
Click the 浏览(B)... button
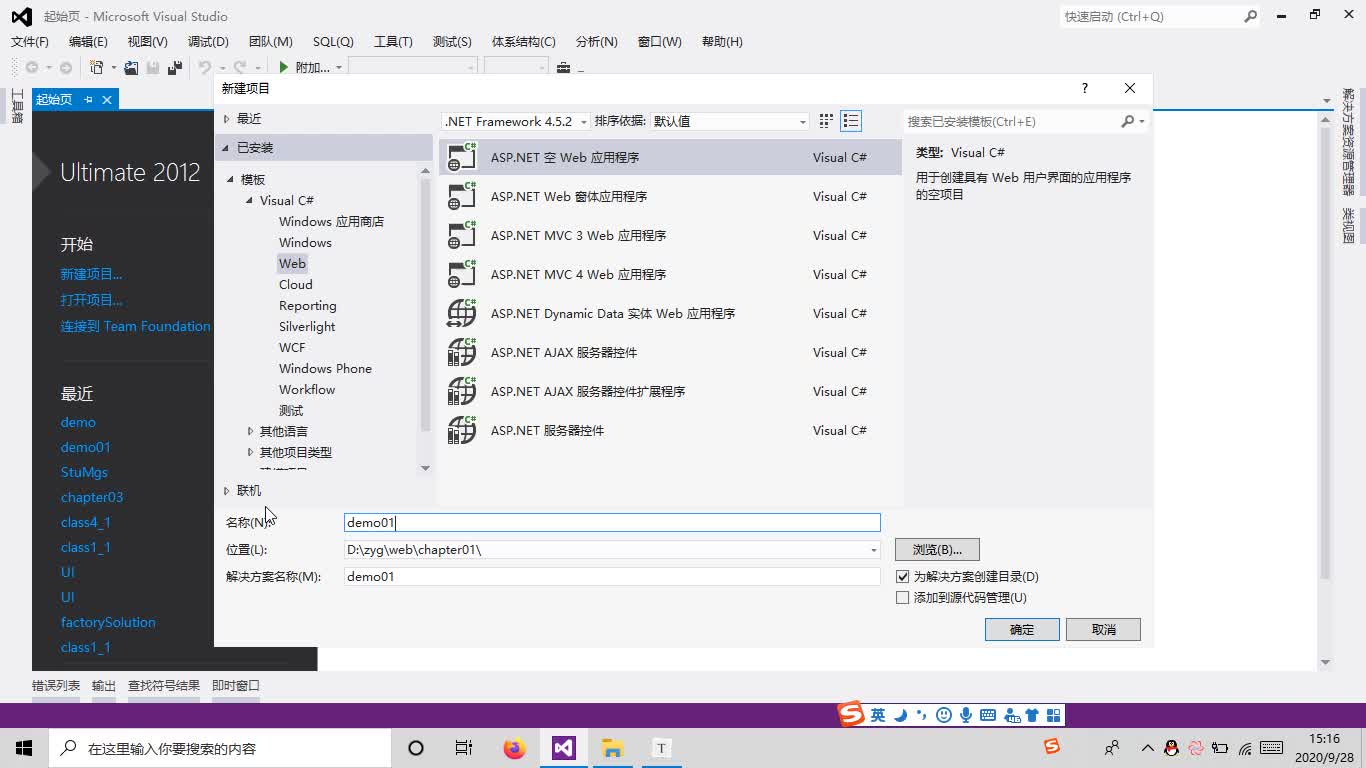937,550
